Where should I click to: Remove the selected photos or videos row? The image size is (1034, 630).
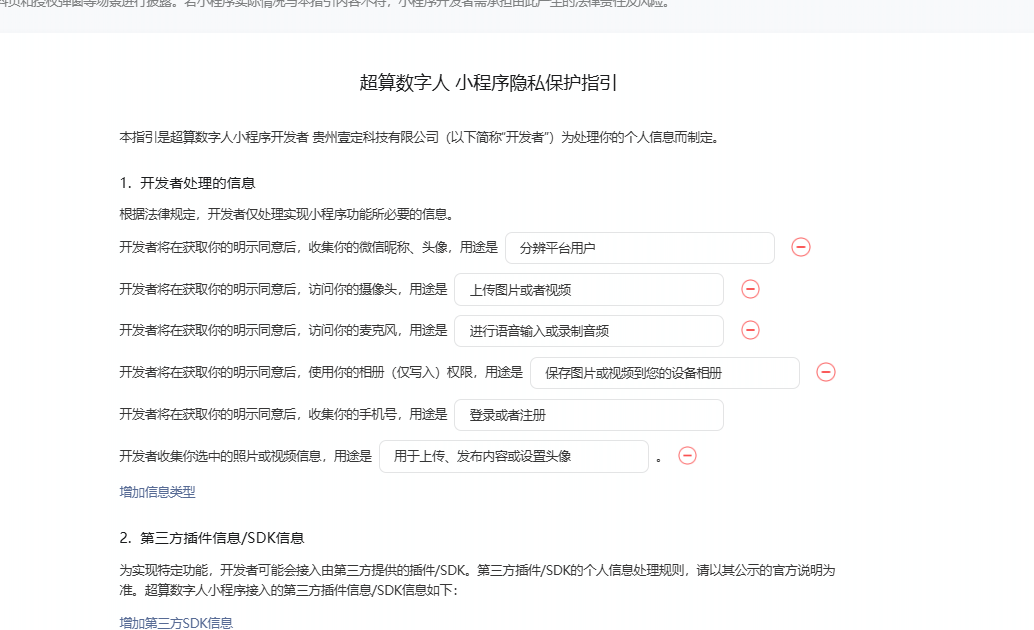[687, 456]
